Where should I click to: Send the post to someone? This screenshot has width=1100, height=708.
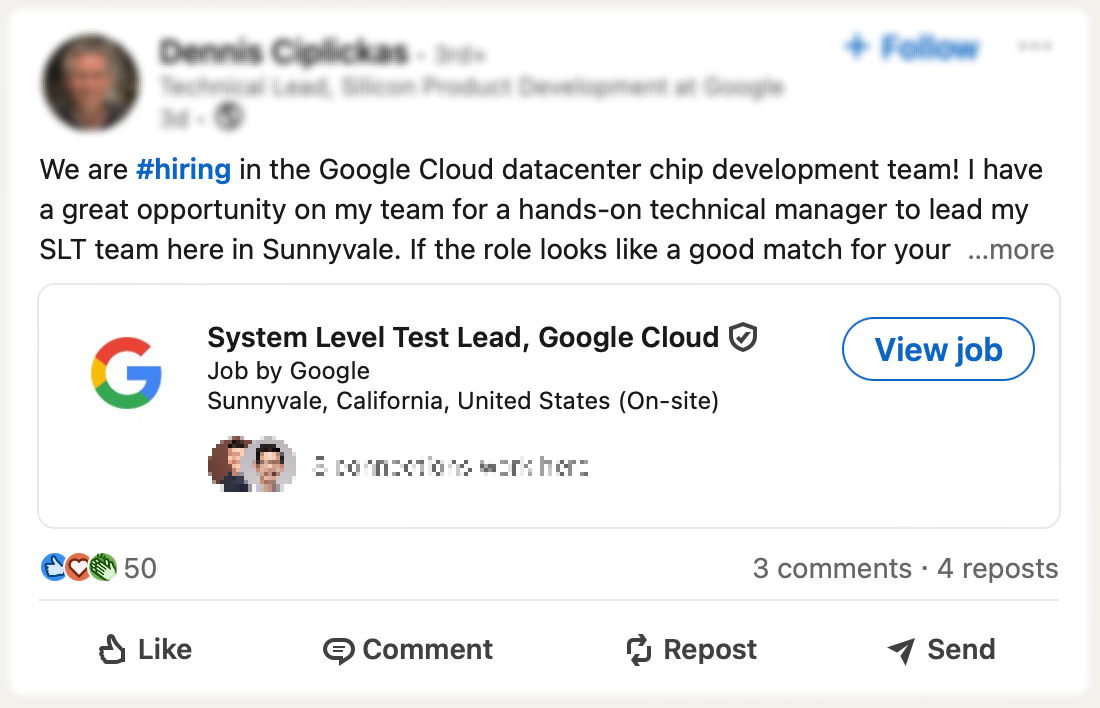[941, 650]
